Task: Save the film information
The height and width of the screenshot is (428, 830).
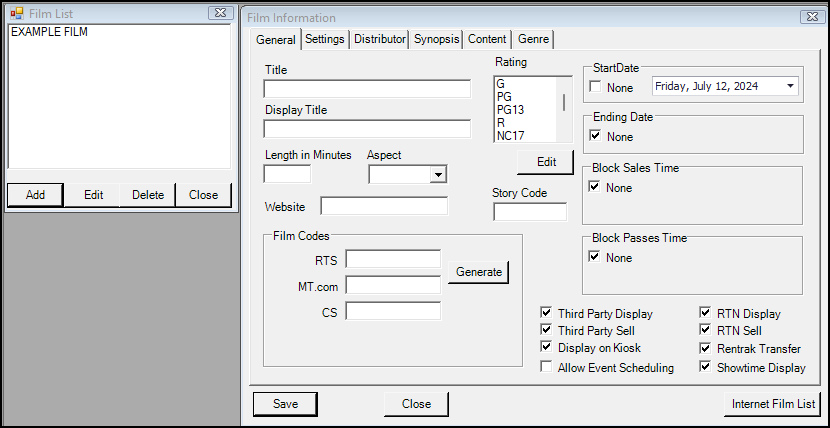Action: pos(285,404)
